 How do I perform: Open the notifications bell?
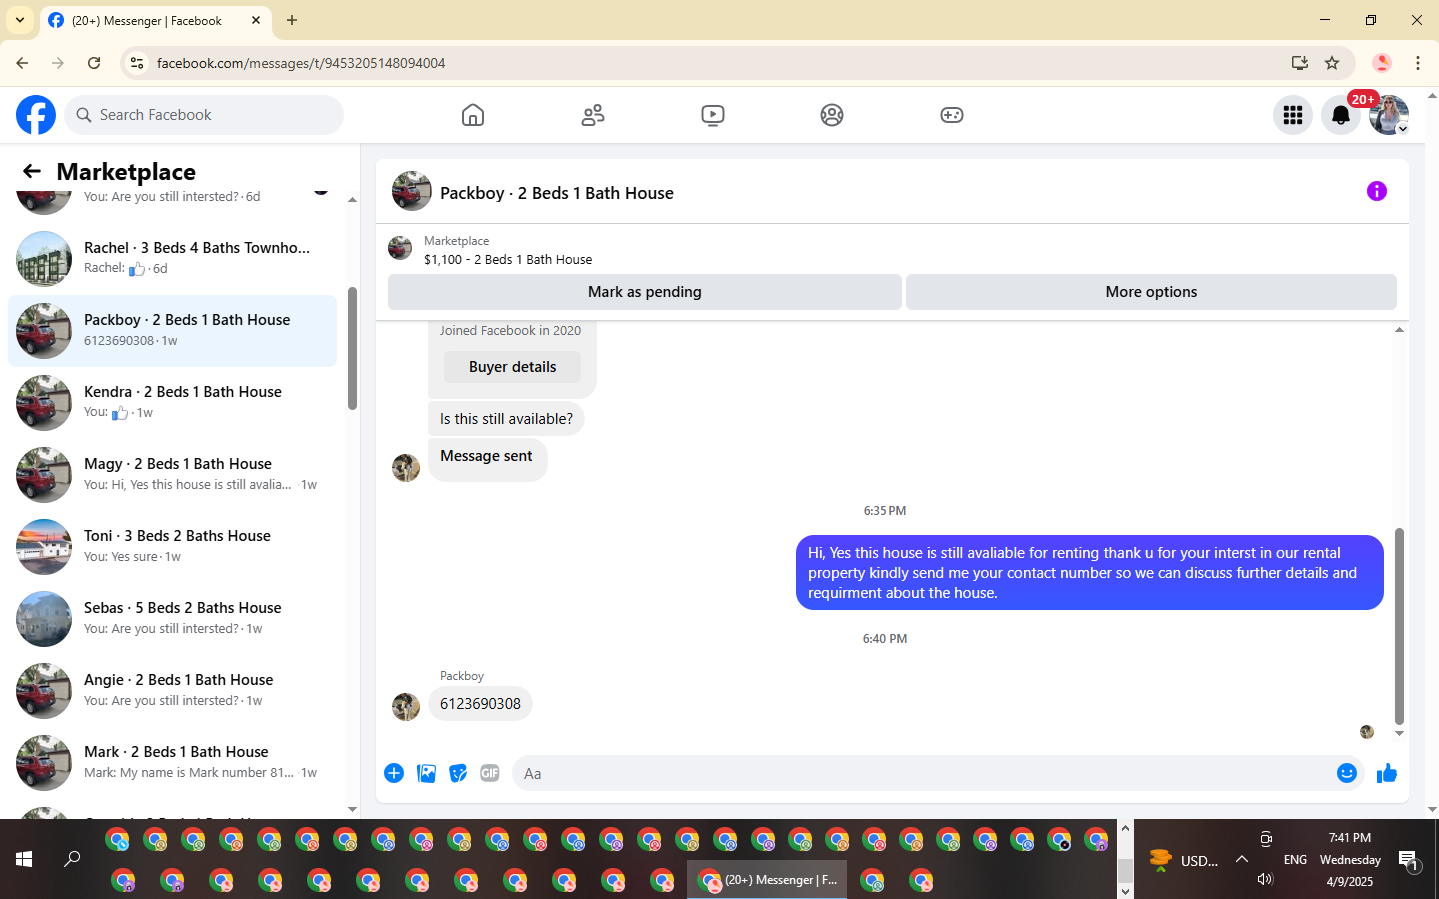(x=1341, y=115)
